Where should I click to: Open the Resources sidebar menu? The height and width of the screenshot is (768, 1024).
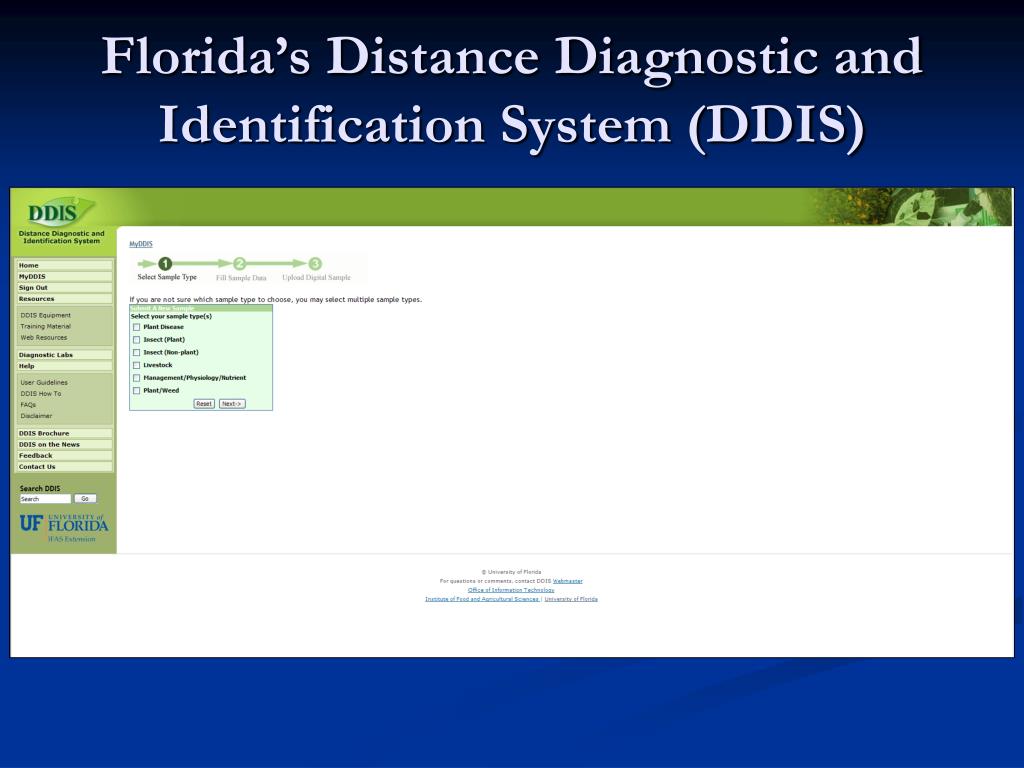click(64, 298)
